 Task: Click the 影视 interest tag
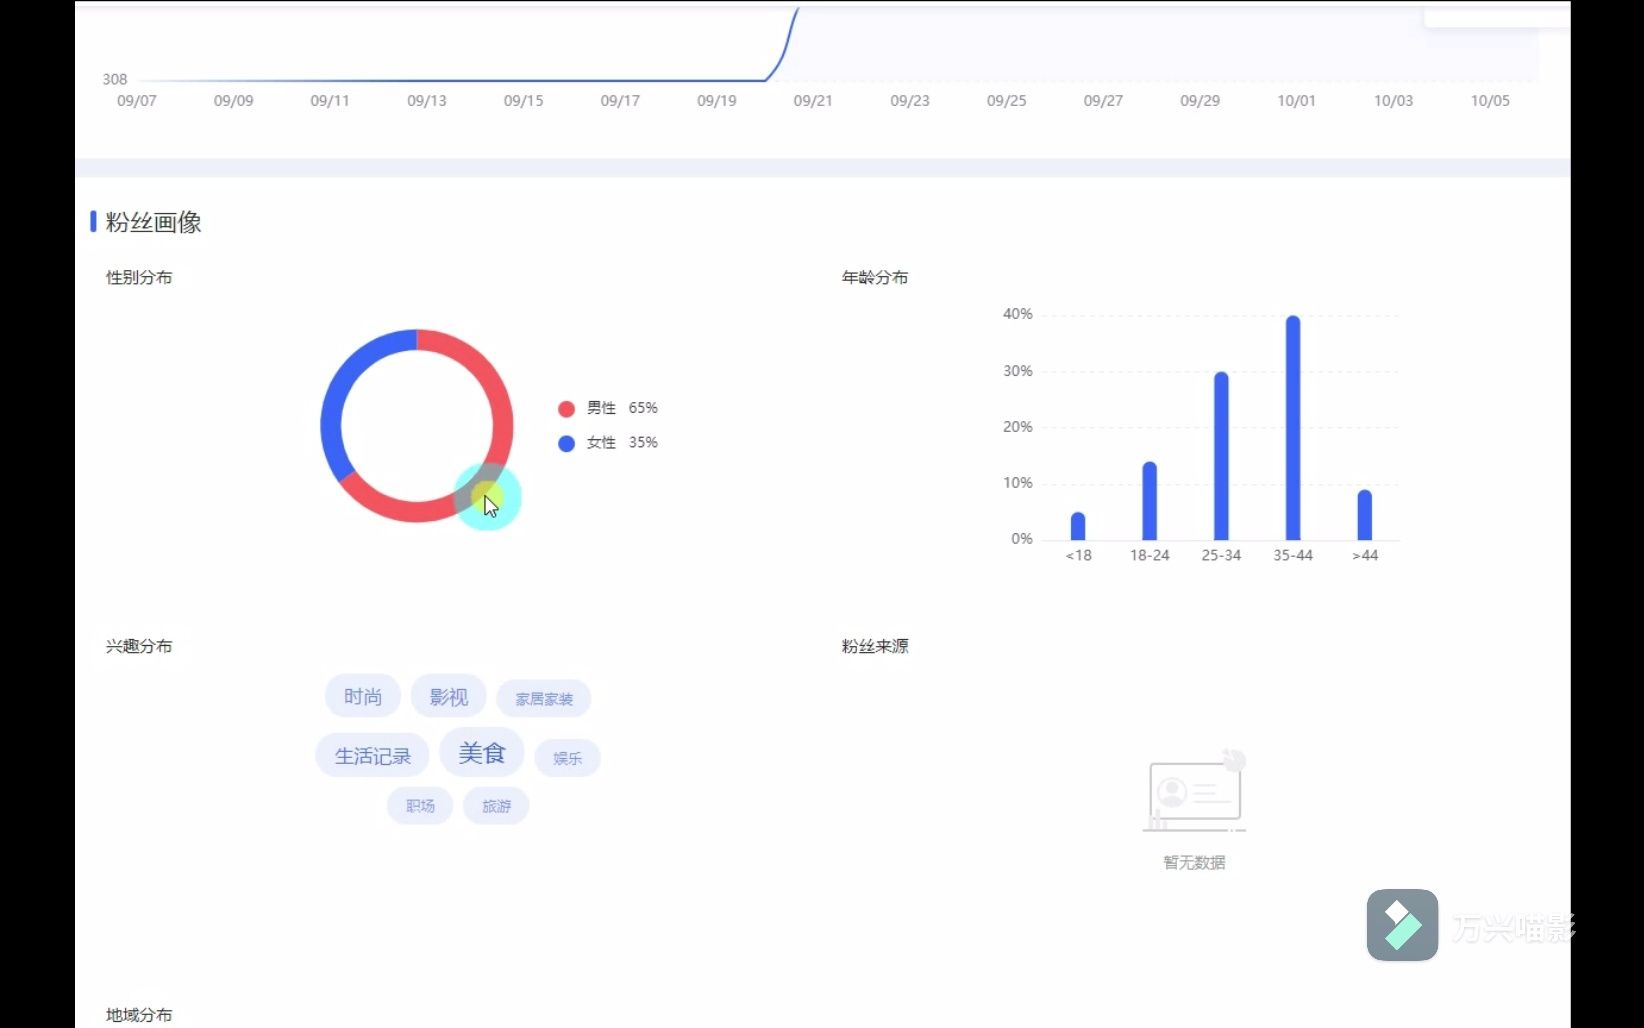[x=448, y=697]
